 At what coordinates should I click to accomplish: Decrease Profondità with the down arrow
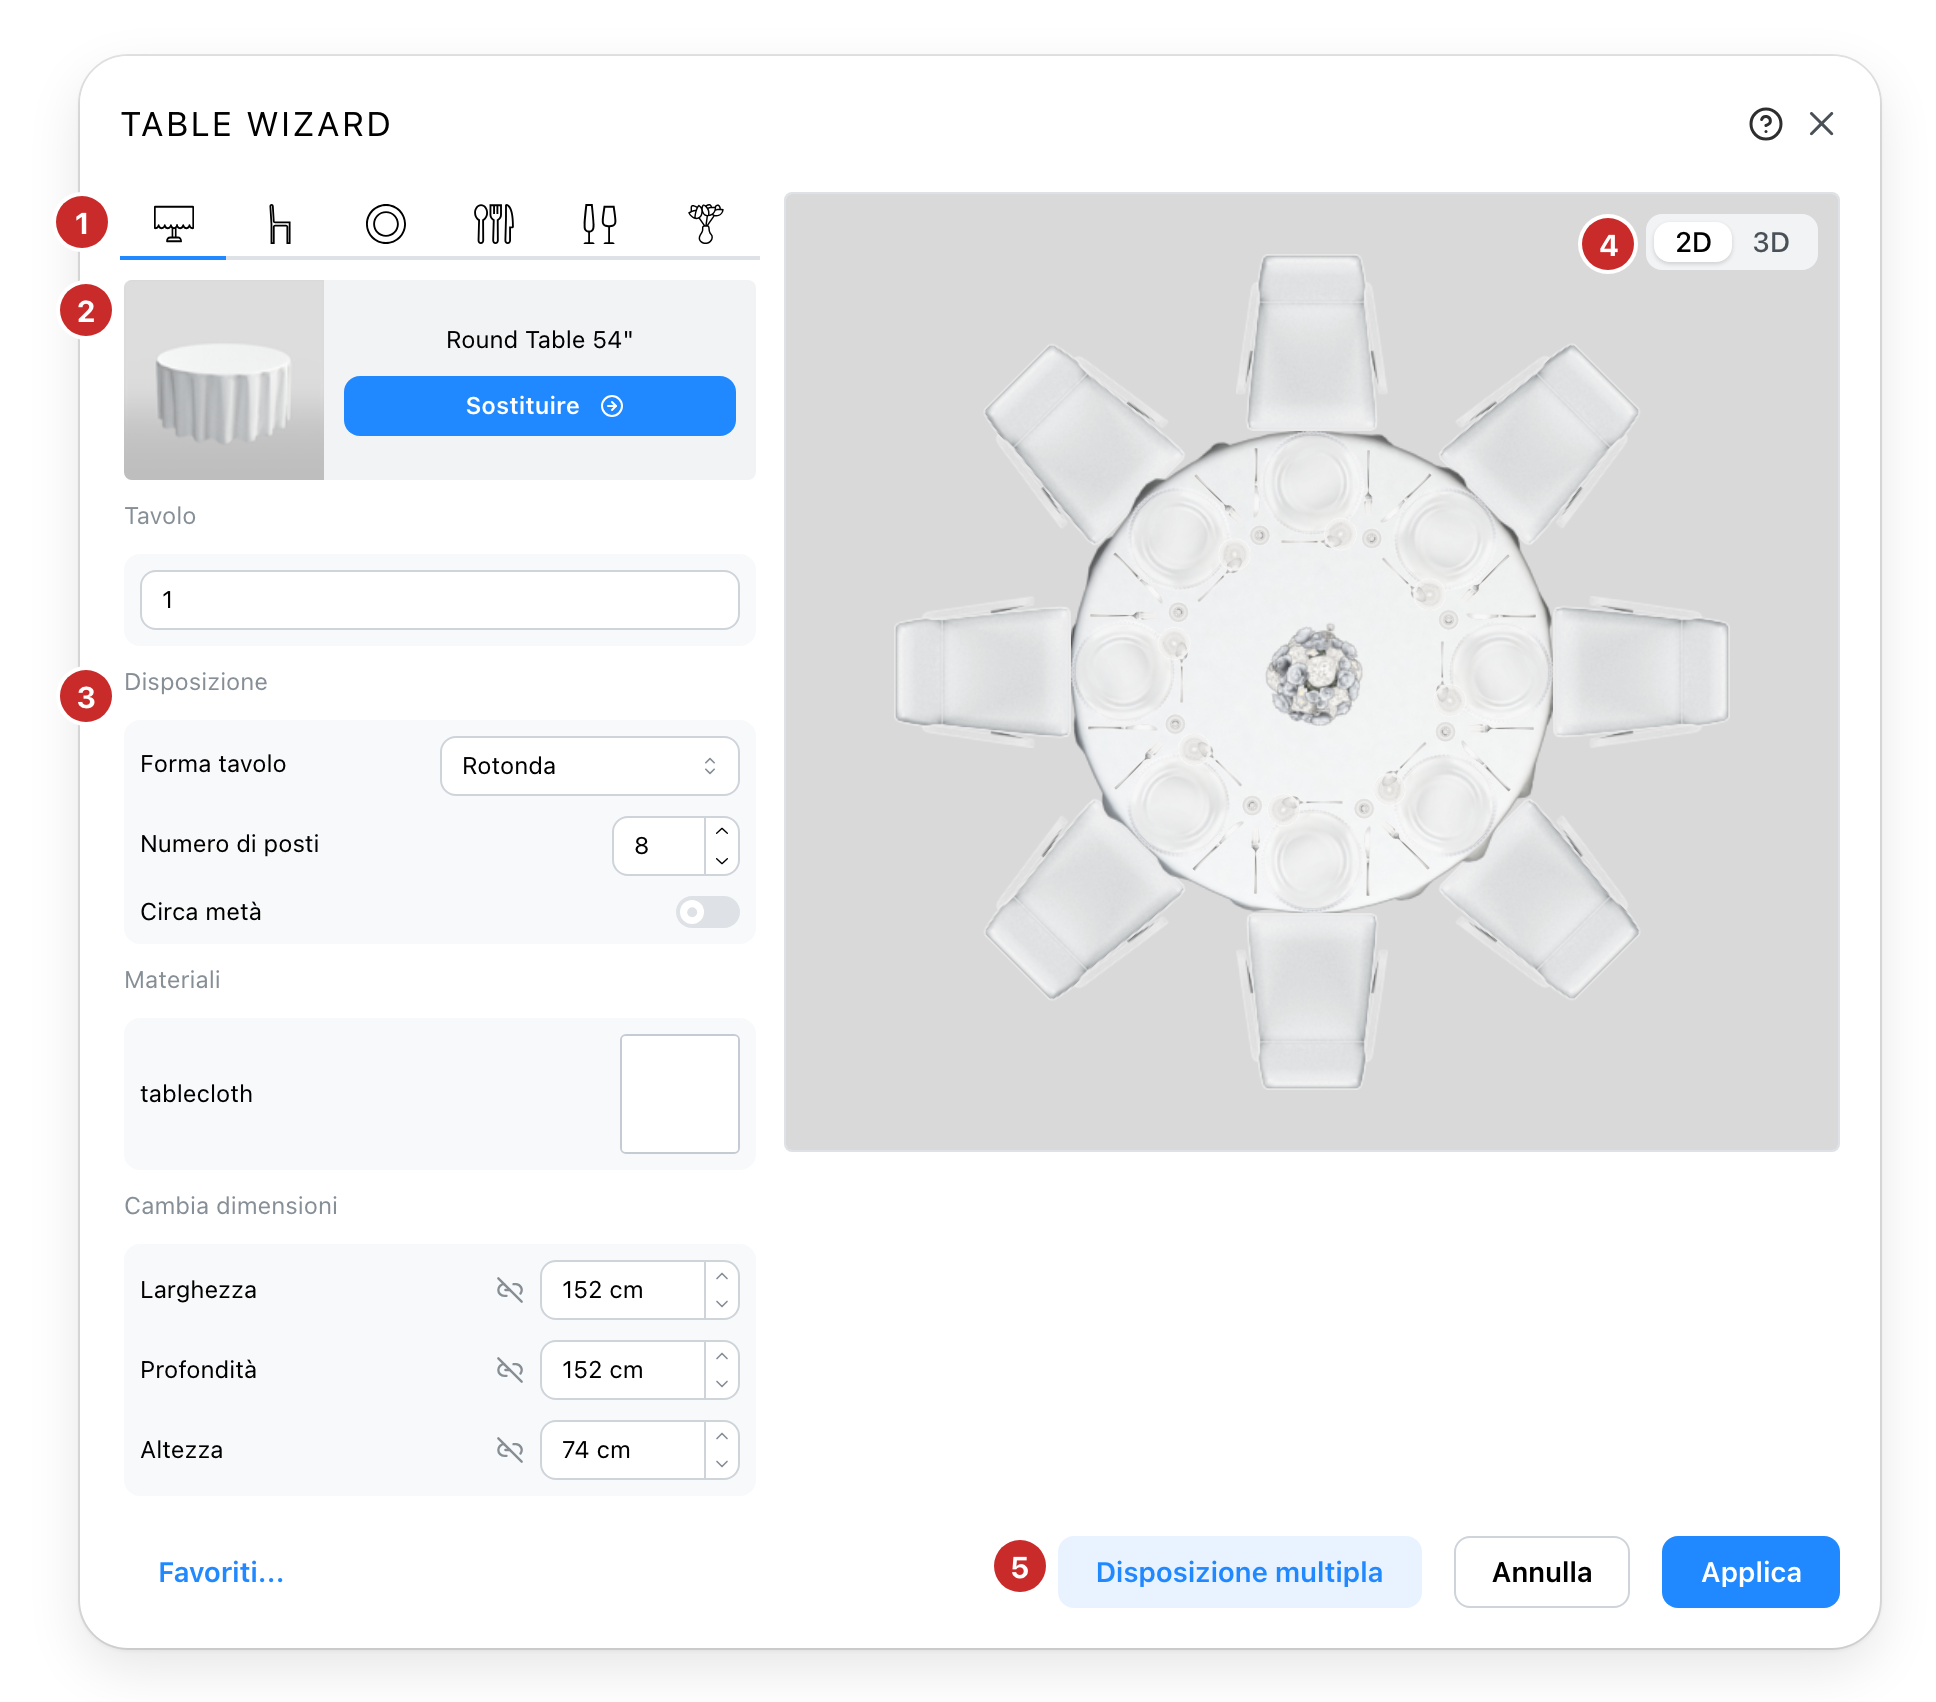(x=722, y=1384)
